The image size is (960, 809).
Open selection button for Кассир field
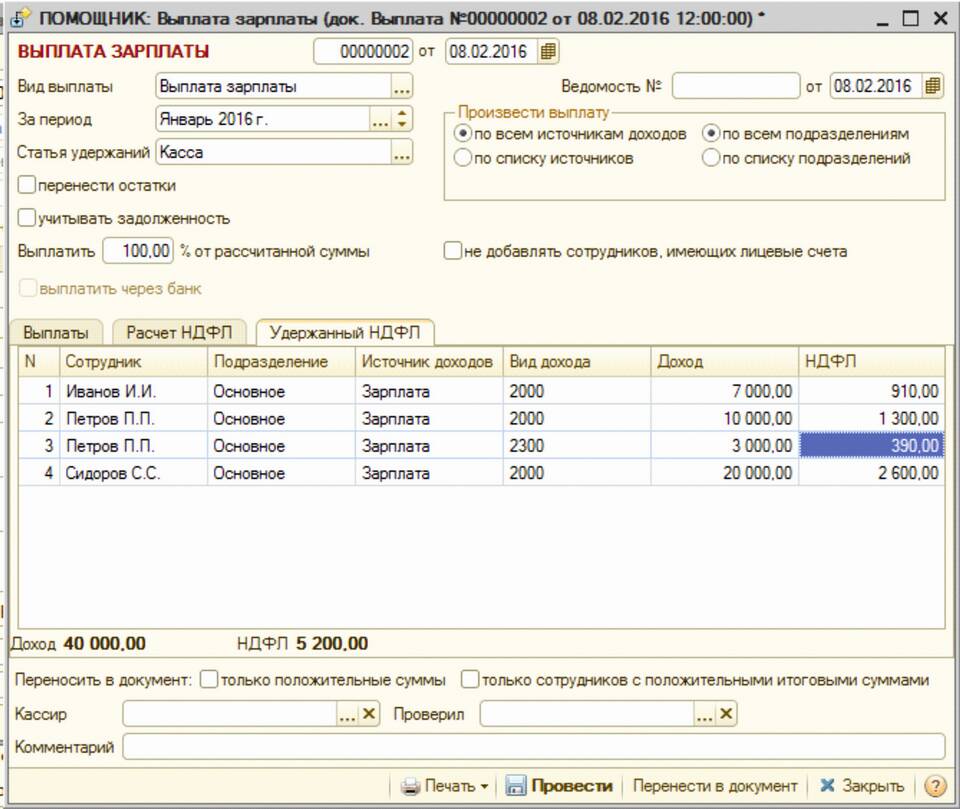coord(347,714)
